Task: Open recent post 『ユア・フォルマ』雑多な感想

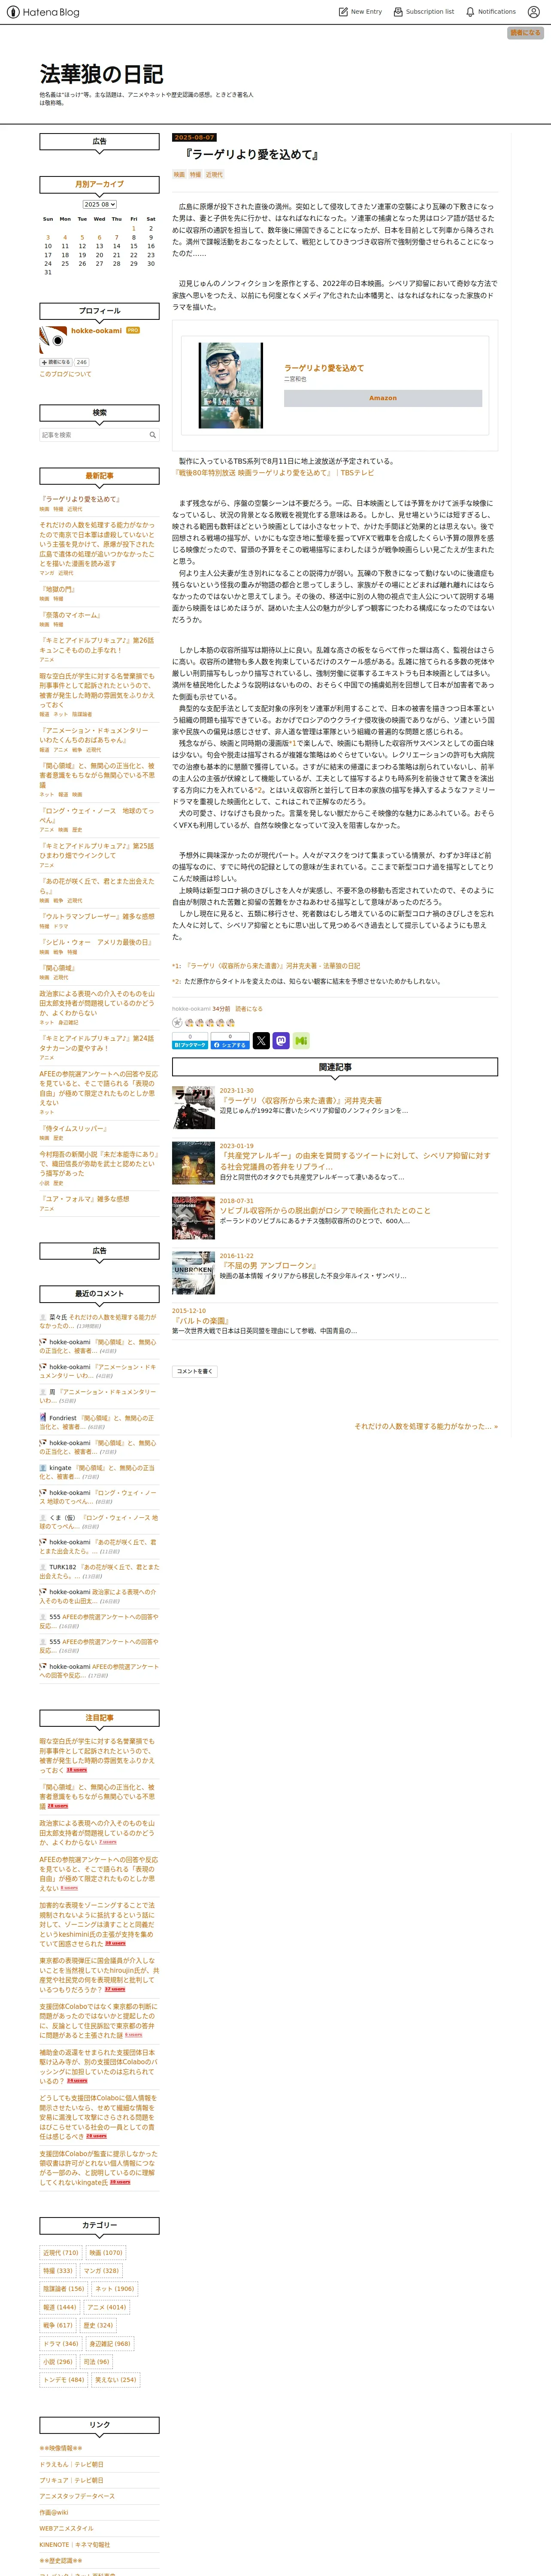Action: pyautogui.click(x=84, y=1199)
